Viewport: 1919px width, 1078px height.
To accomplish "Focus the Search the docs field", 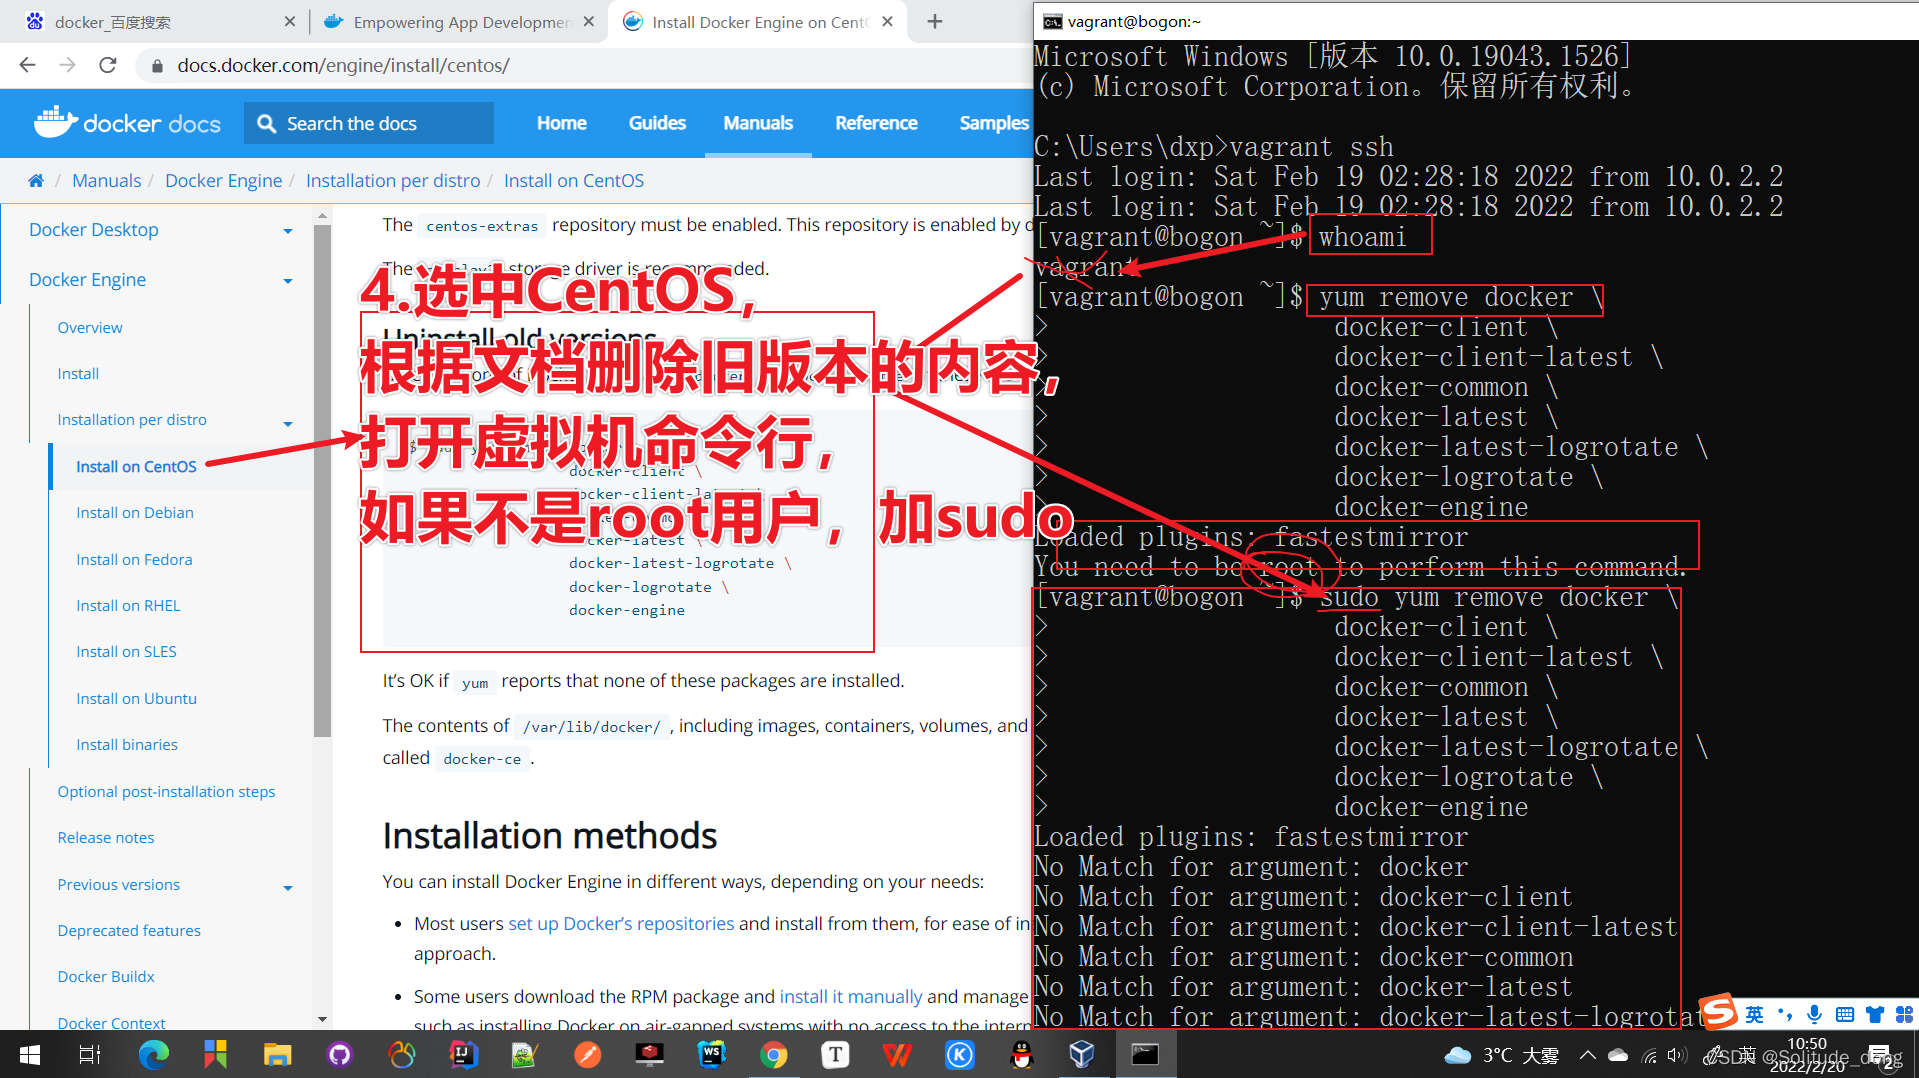I will point(369,123).
